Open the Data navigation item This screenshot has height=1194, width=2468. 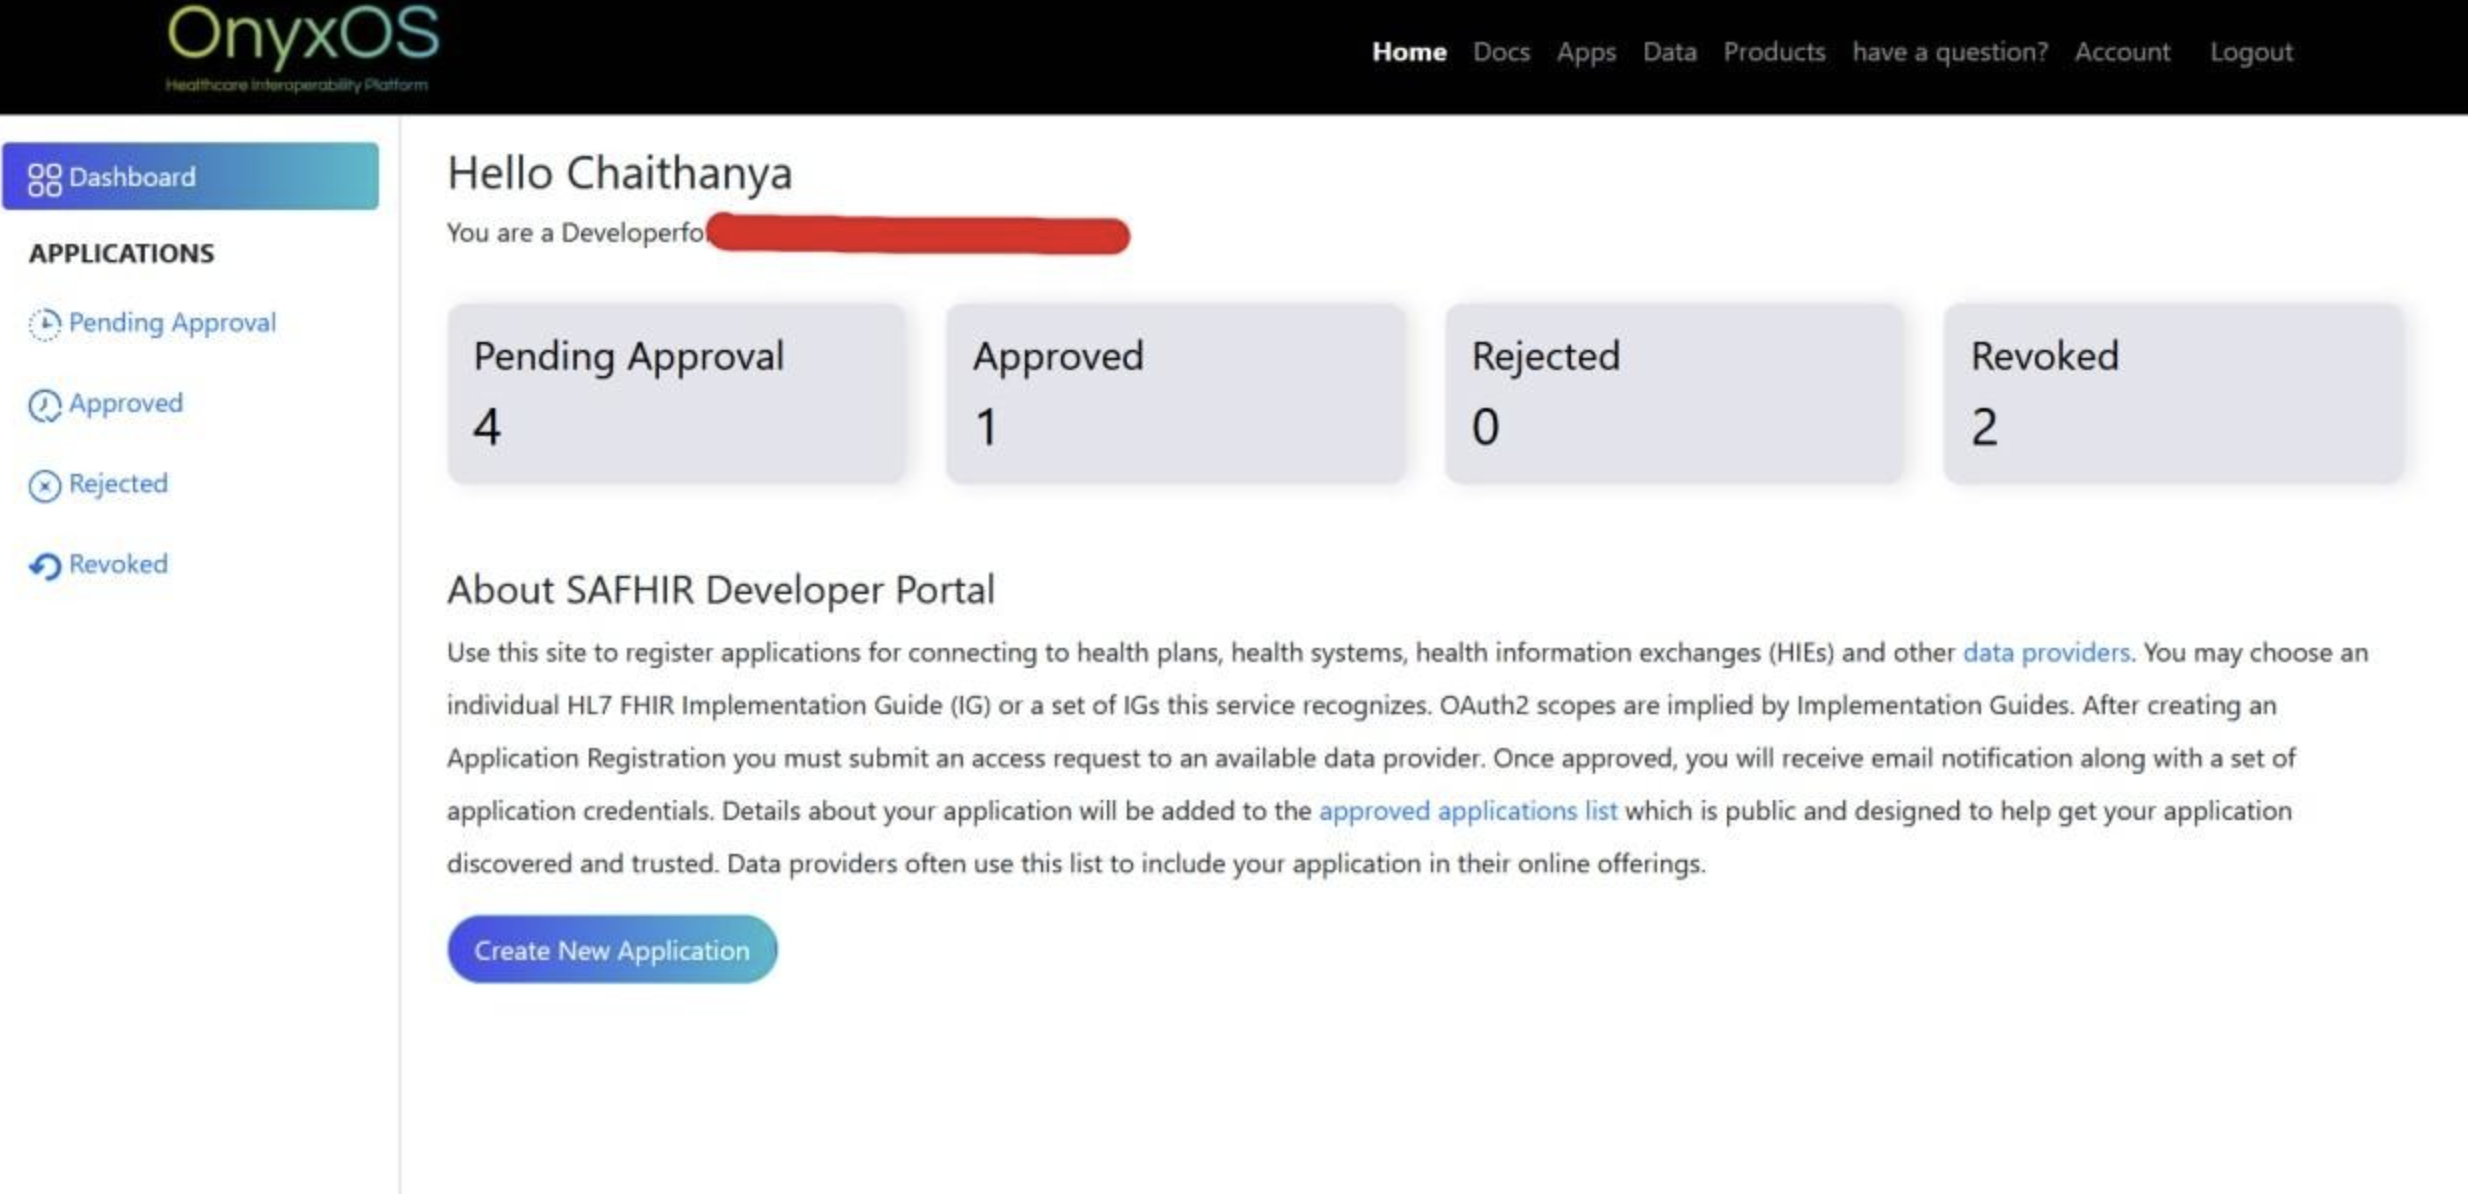(1668, 52)
